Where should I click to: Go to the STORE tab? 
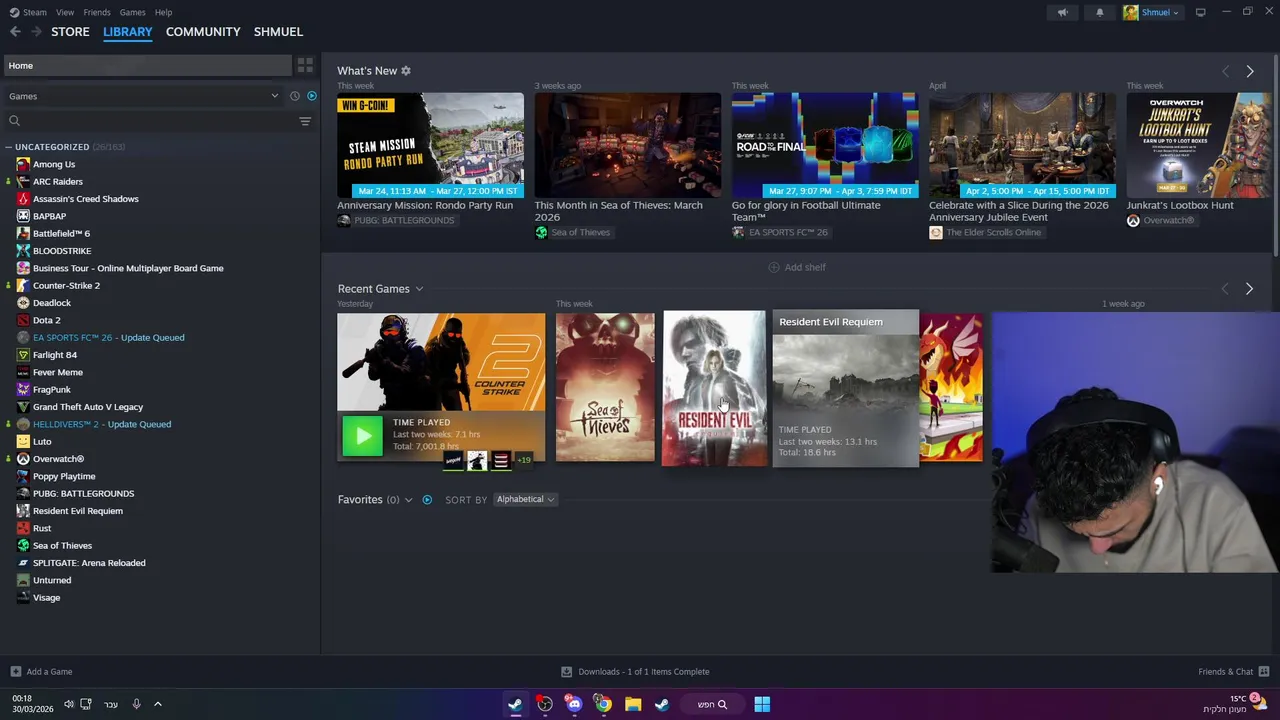[70, 32]
